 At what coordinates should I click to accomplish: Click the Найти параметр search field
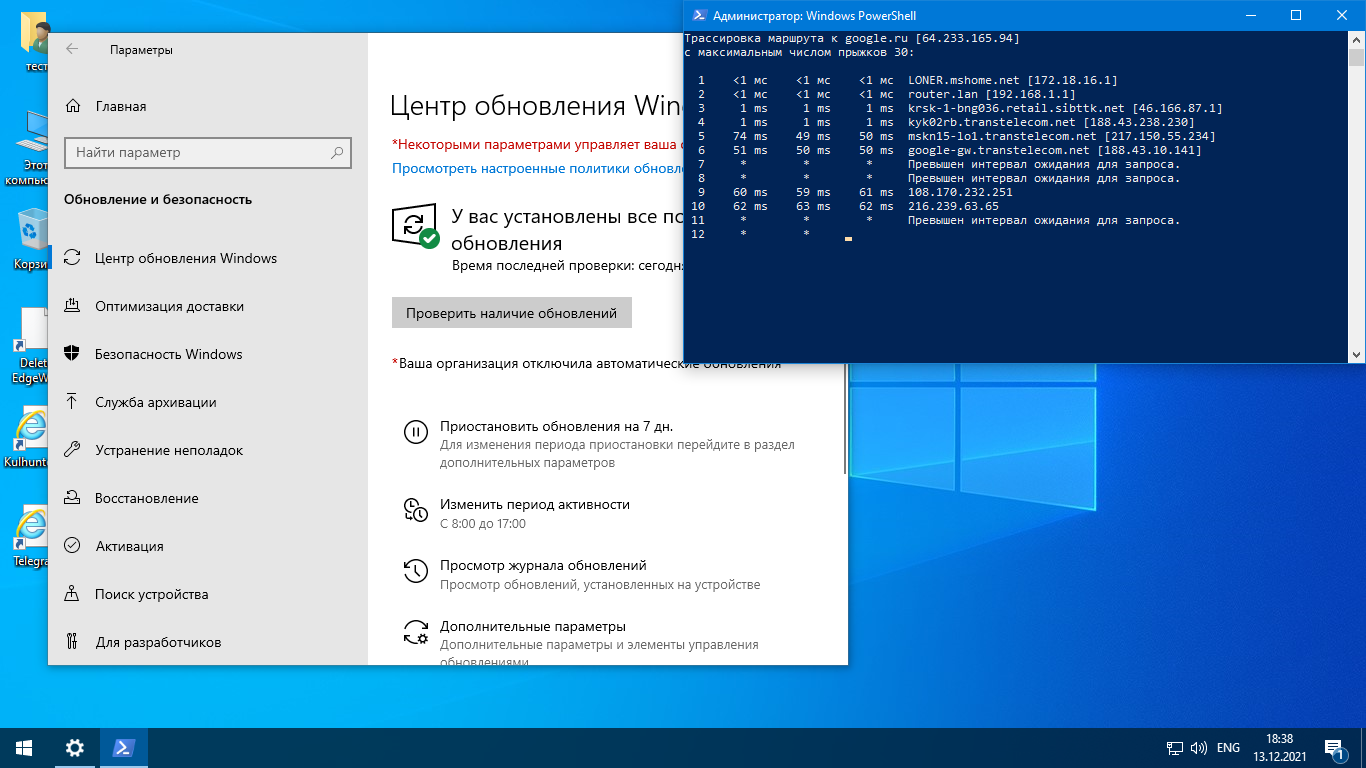click(200, 153)
